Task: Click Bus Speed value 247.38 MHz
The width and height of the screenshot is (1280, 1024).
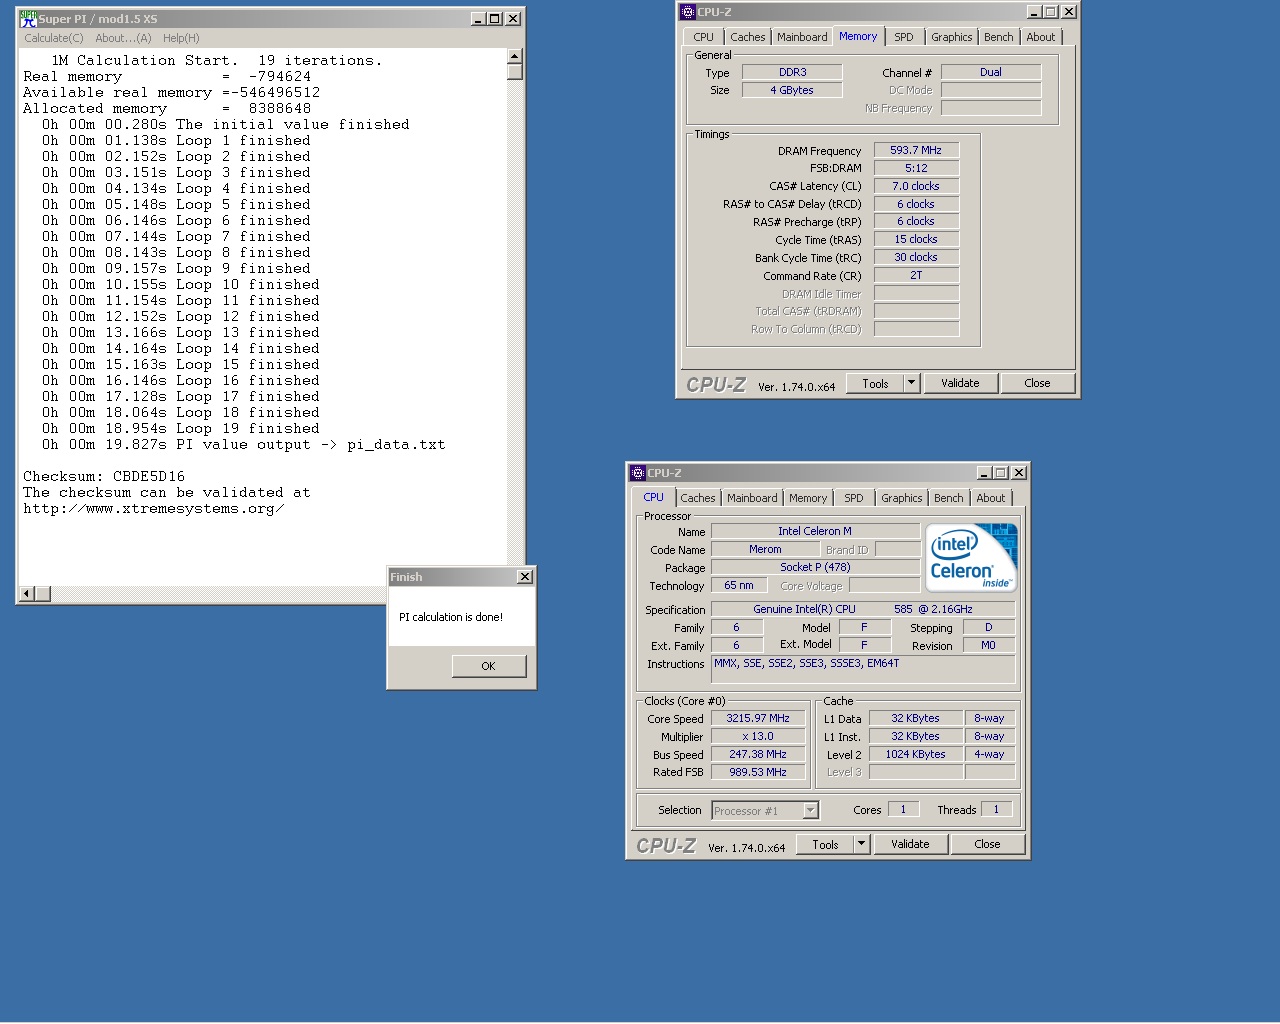Action: pos(758,754)
